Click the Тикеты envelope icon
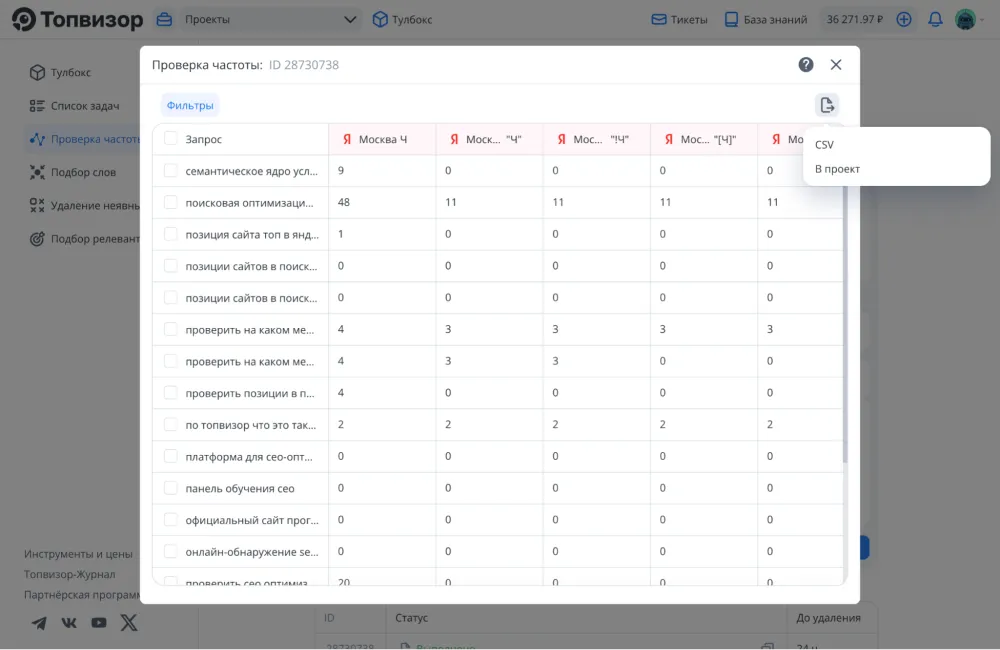This screenshot has height=650, width=1000. (x=659, y=19)
